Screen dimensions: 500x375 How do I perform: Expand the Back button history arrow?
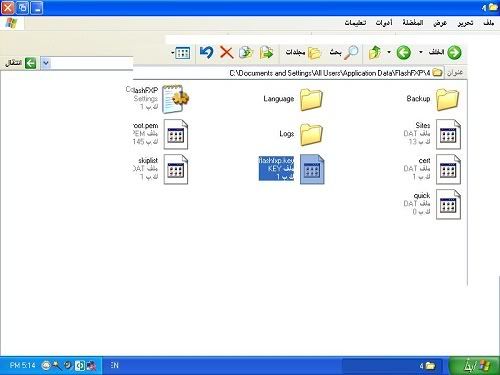click(x=421, y=52)
